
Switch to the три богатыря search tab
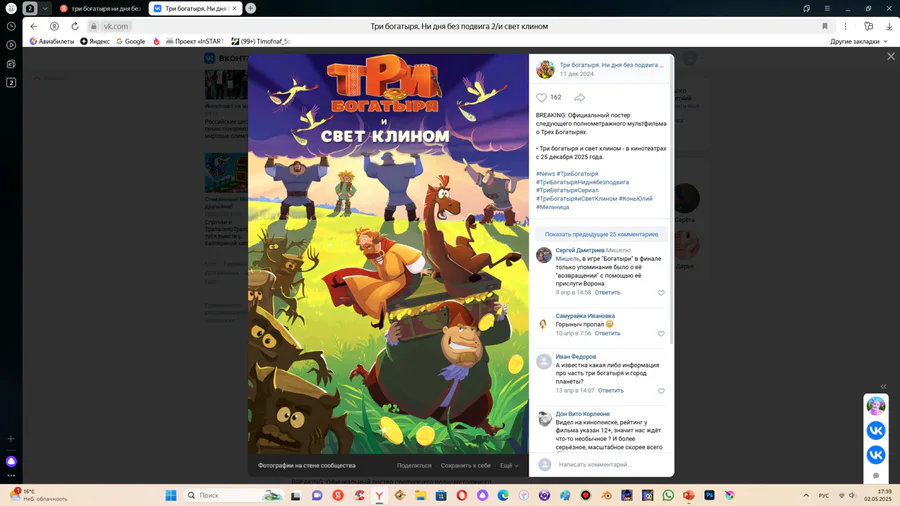[x=101, y=9]
